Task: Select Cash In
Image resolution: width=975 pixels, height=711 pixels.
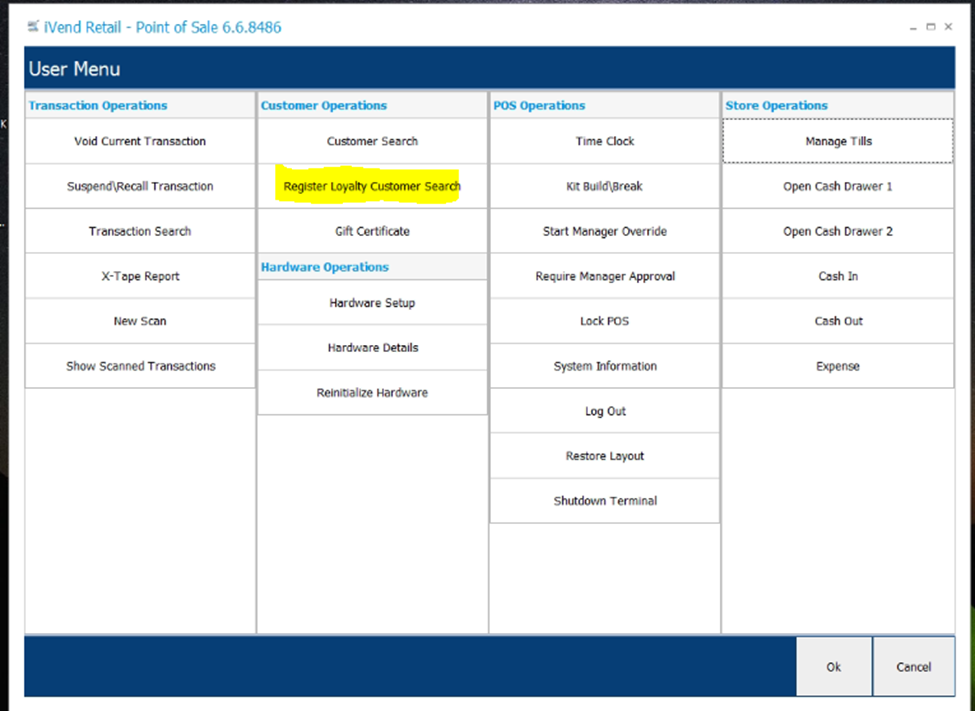Action: [x=838, y=276]
